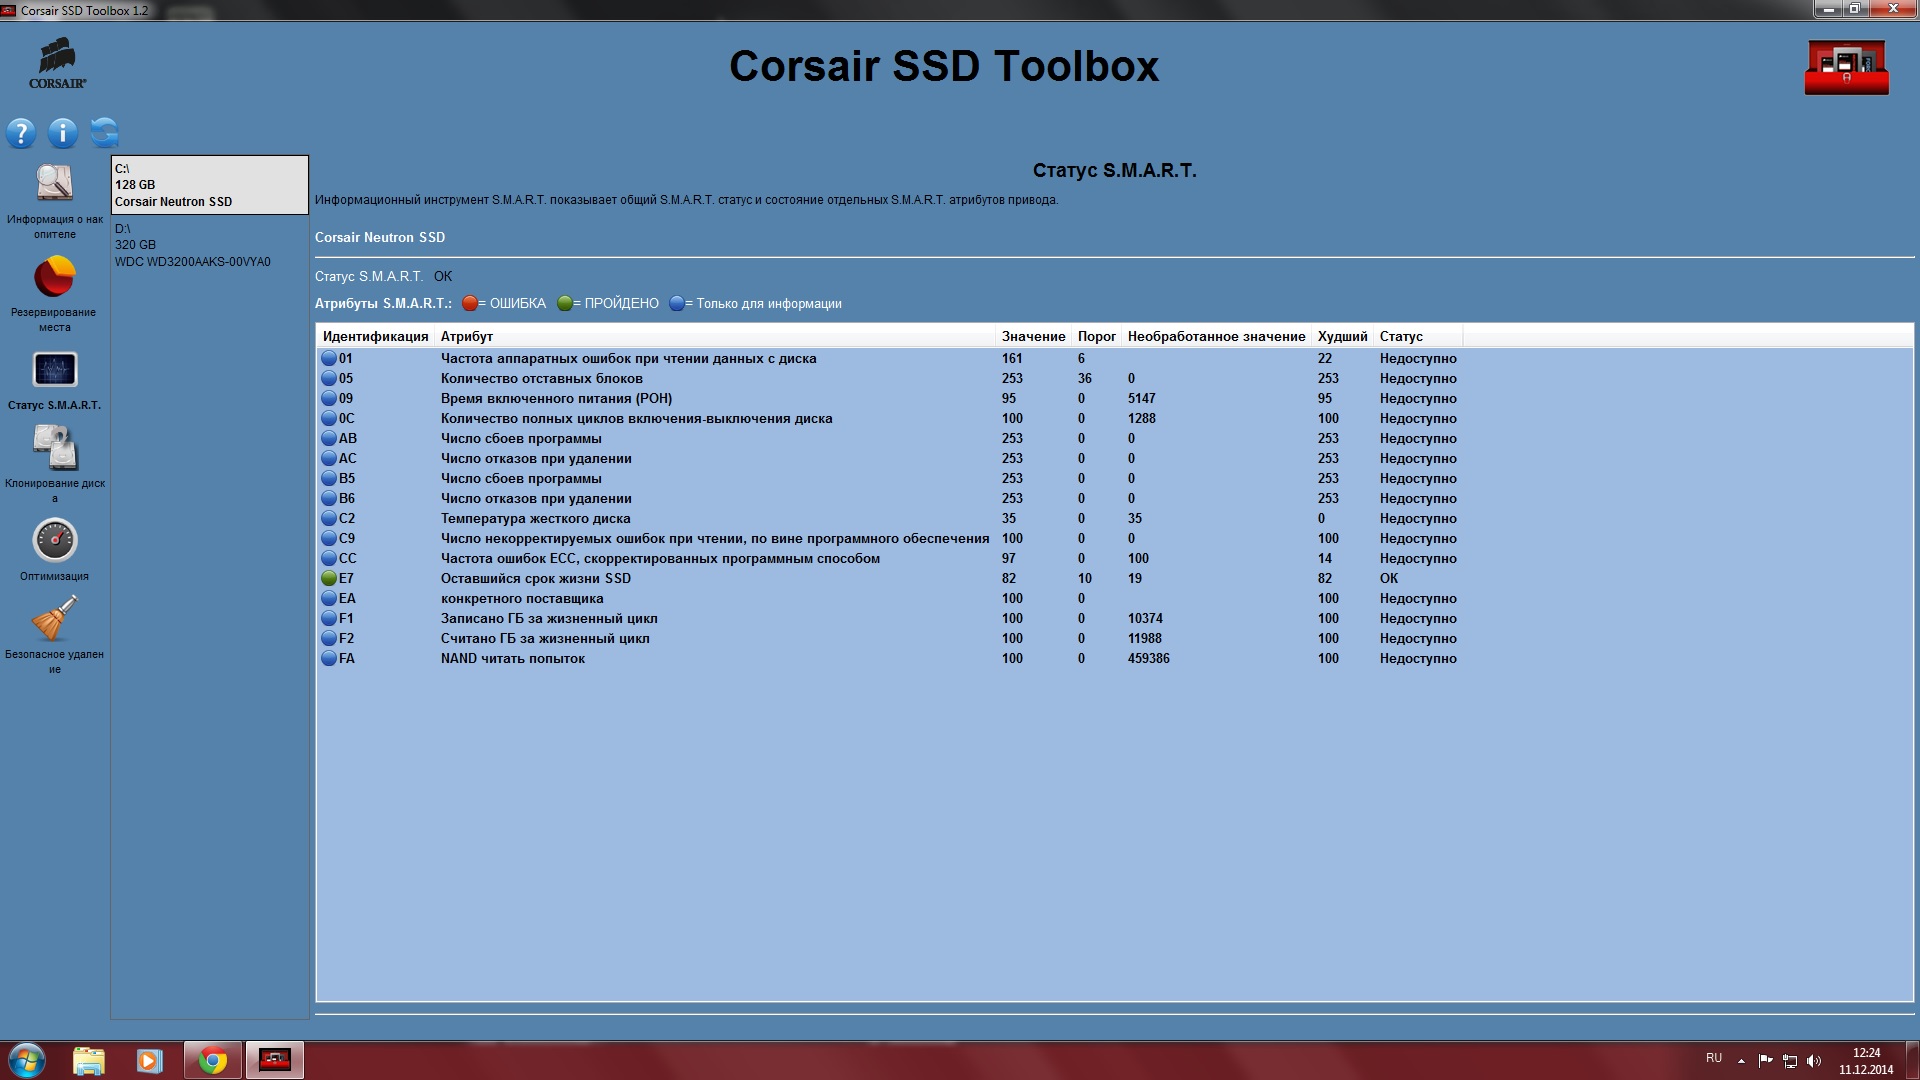The width and height of the screenshot is (1920, 1080).
Task: Open the drive information magnifier icon
Action: [x=54, y=184]
